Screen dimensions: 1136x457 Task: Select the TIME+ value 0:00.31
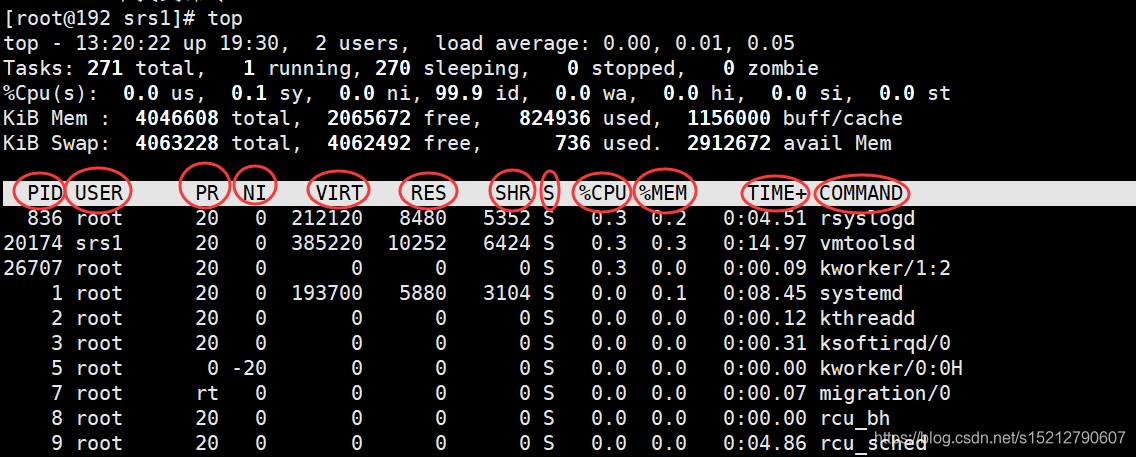pos(764,343)
